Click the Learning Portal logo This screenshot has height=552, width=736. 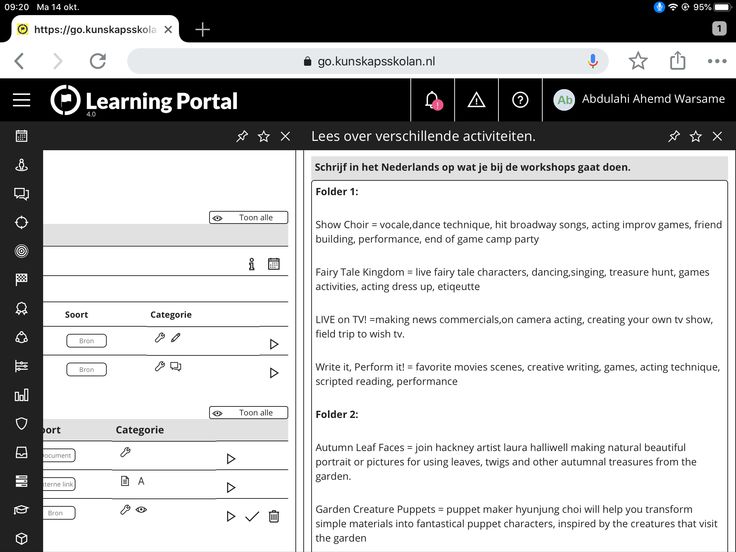click(x=144, y=100)
